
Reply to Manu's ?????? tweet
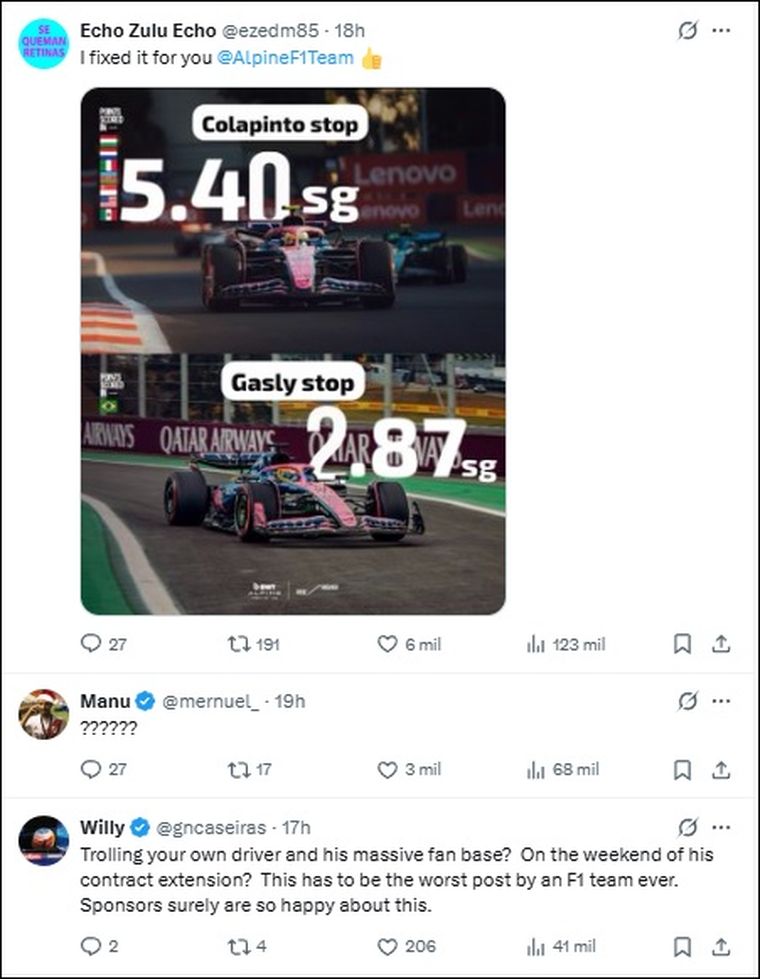[91, 769]
